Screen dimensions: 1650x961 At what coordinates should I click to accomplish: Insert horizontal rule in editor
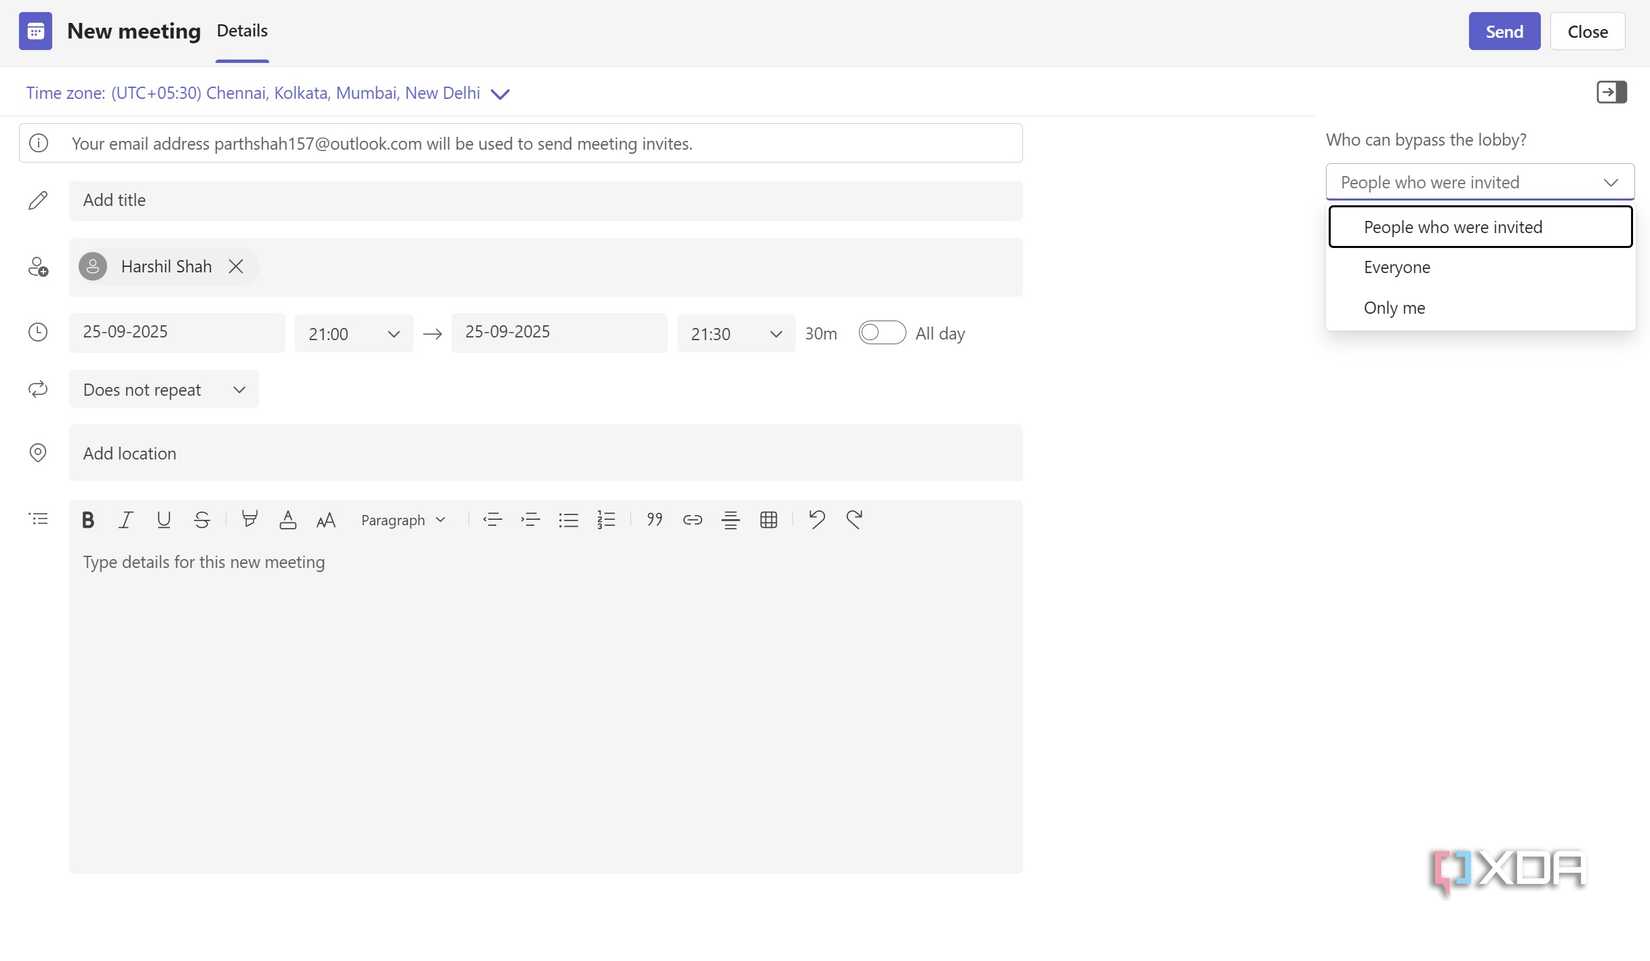click(x=730, y=520)
